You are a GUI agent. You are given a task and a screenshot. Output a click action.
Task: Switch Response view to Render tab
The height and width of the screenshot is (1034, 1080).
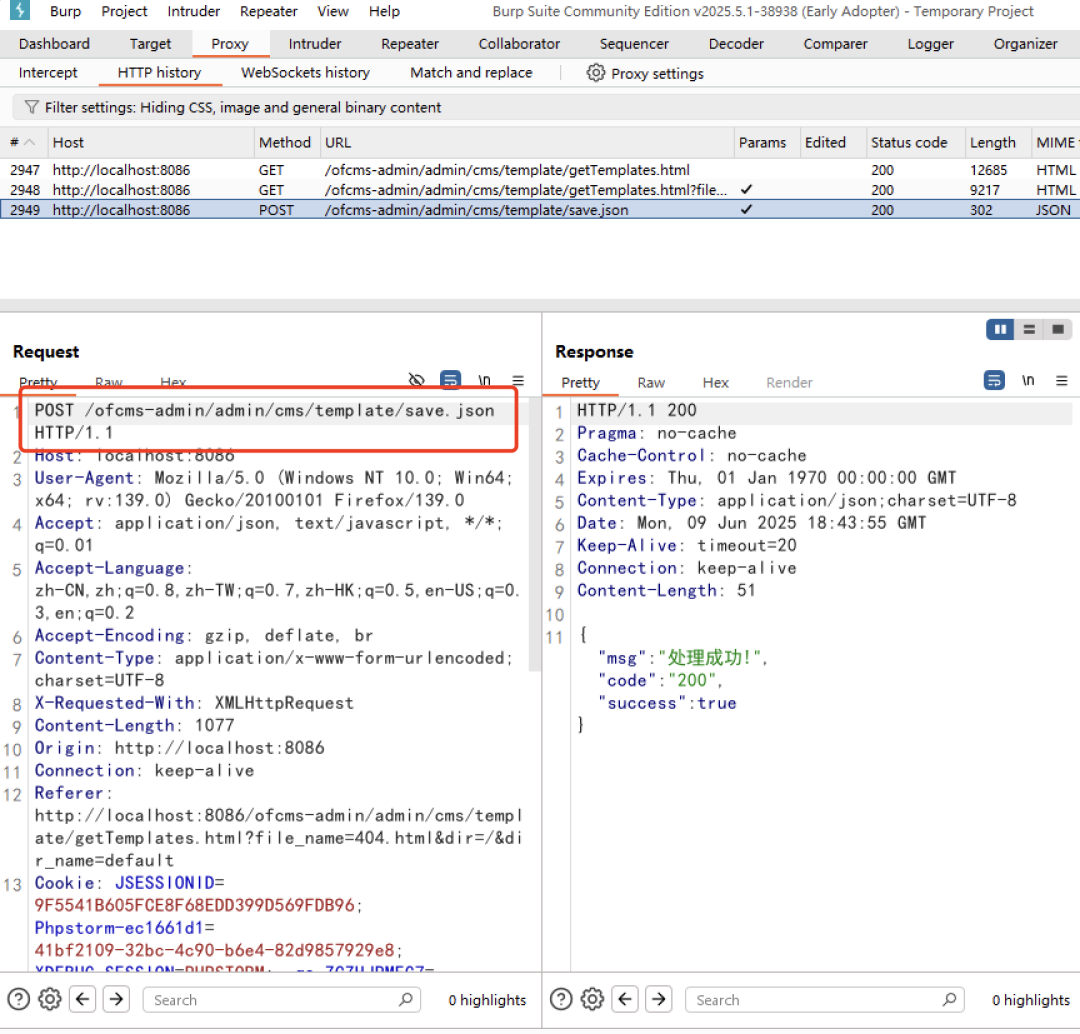tap(789, 382)
